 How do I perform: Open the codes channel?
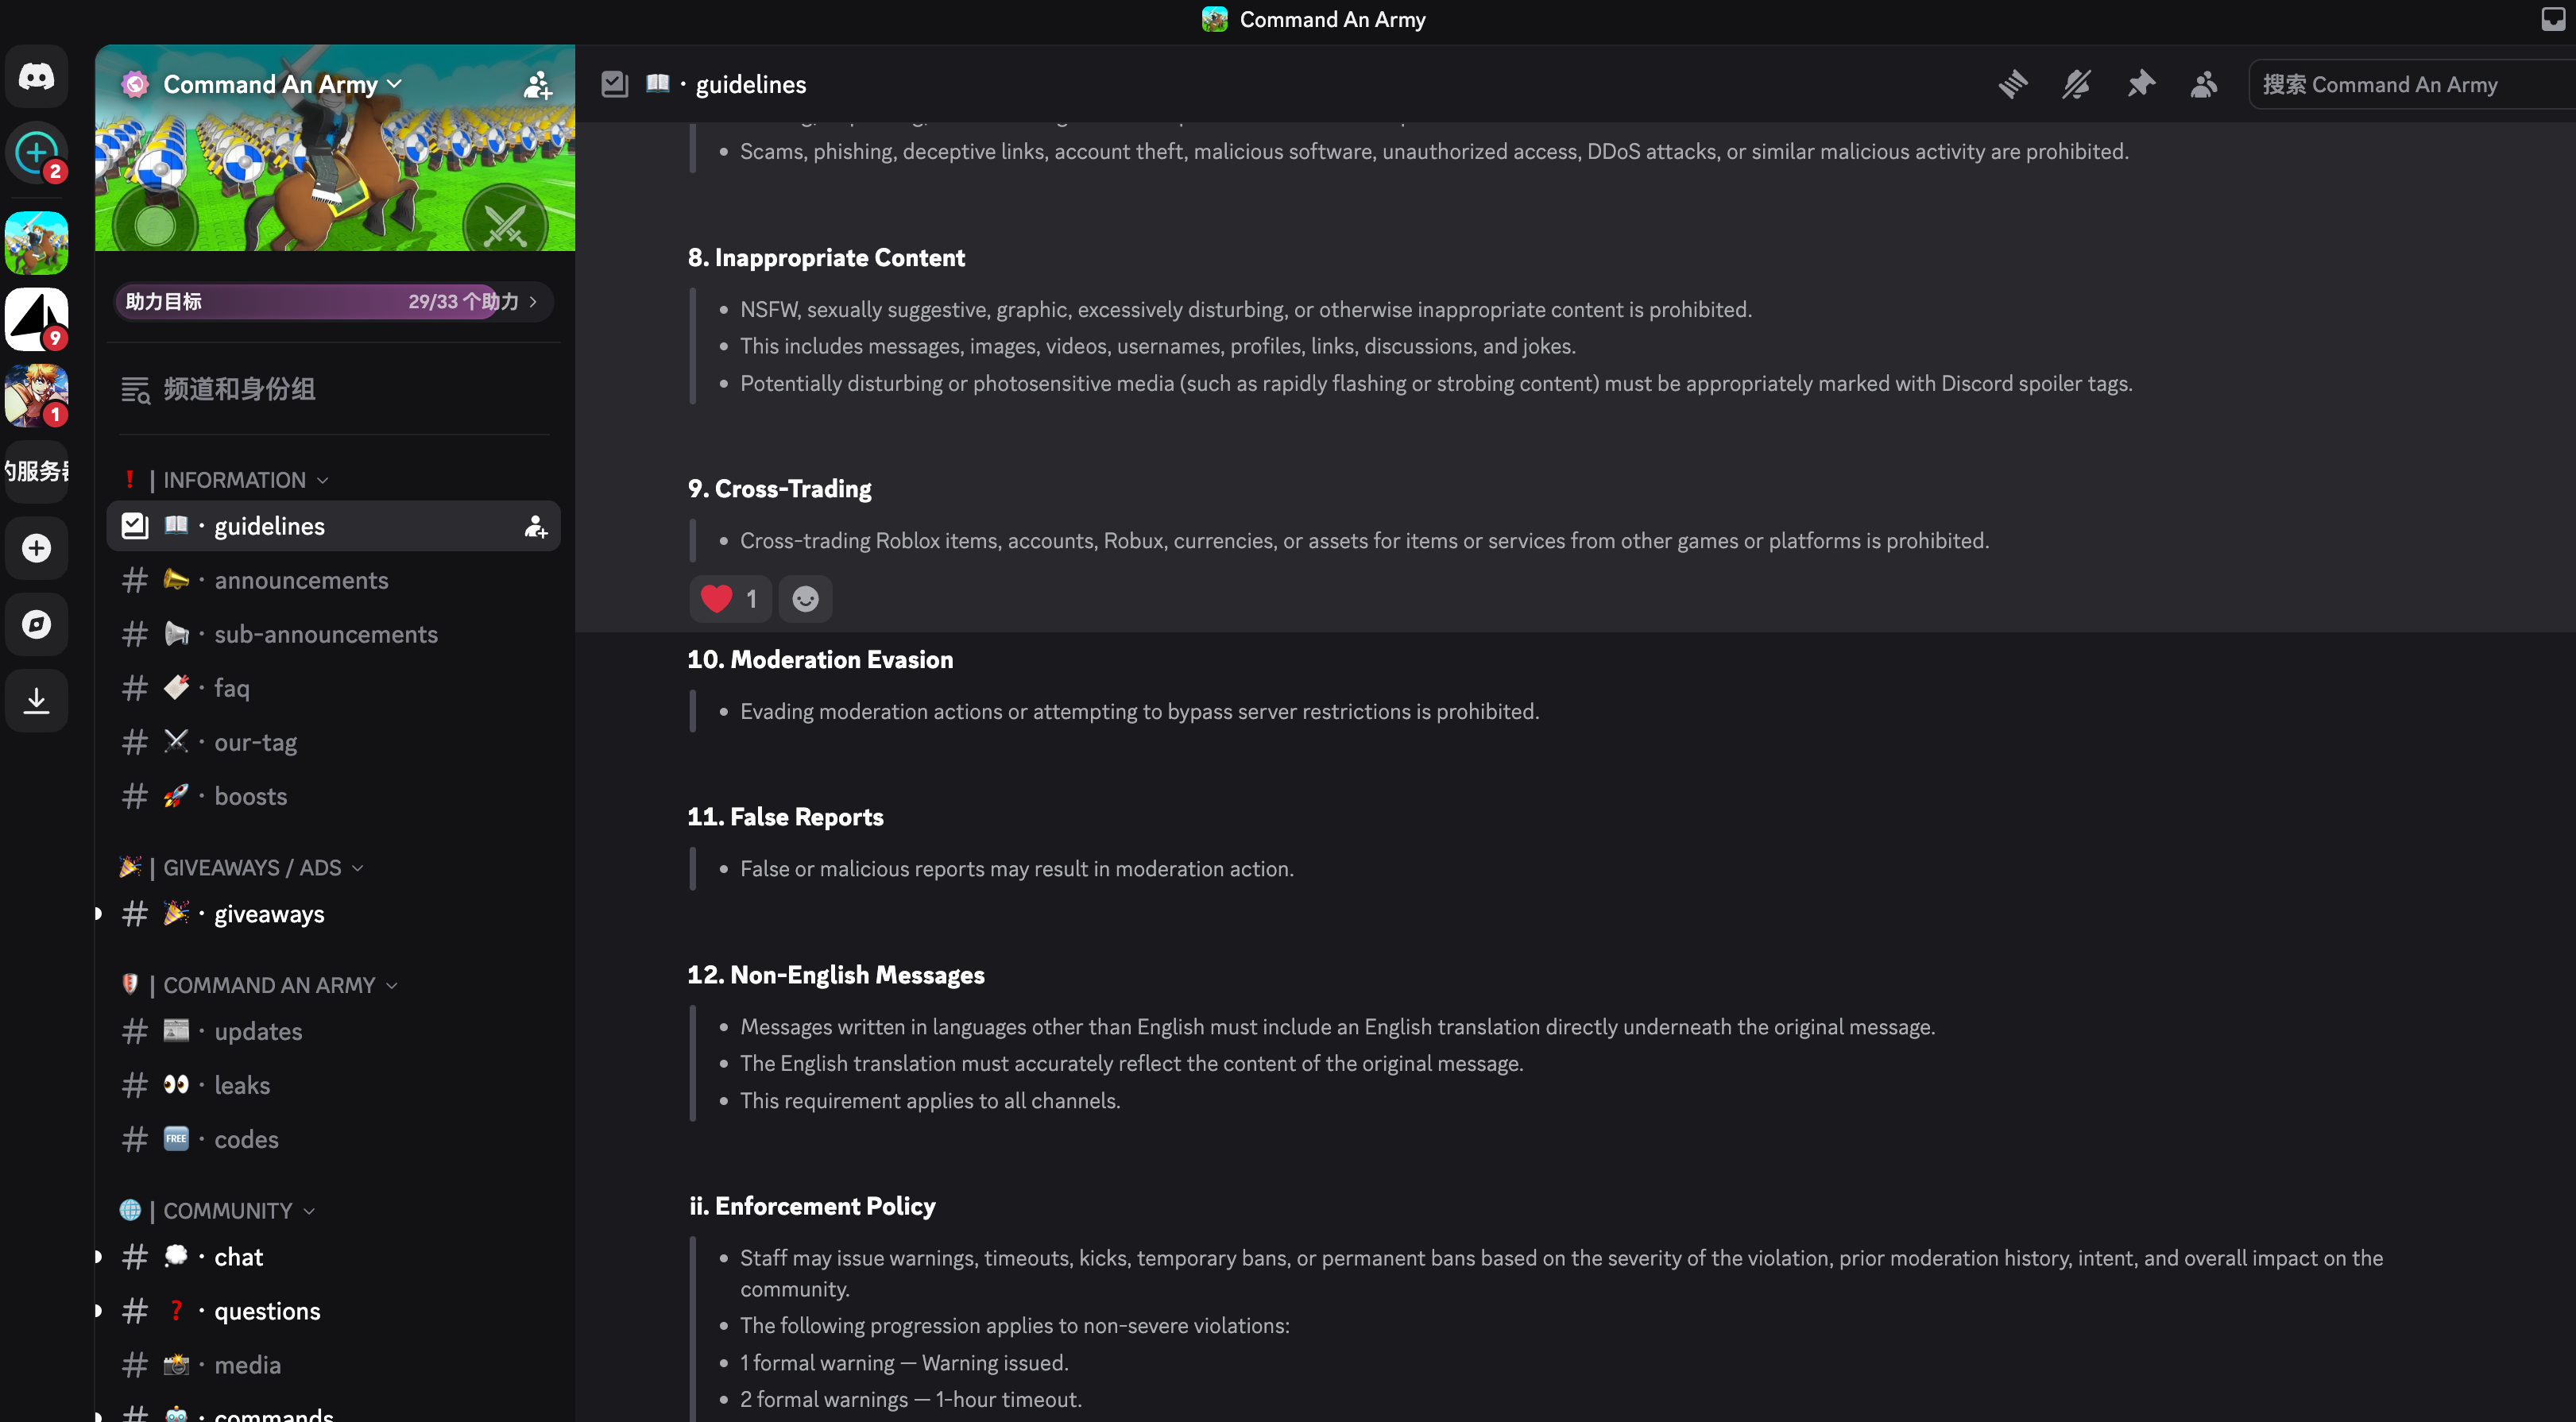click(x=333, y=1139)
